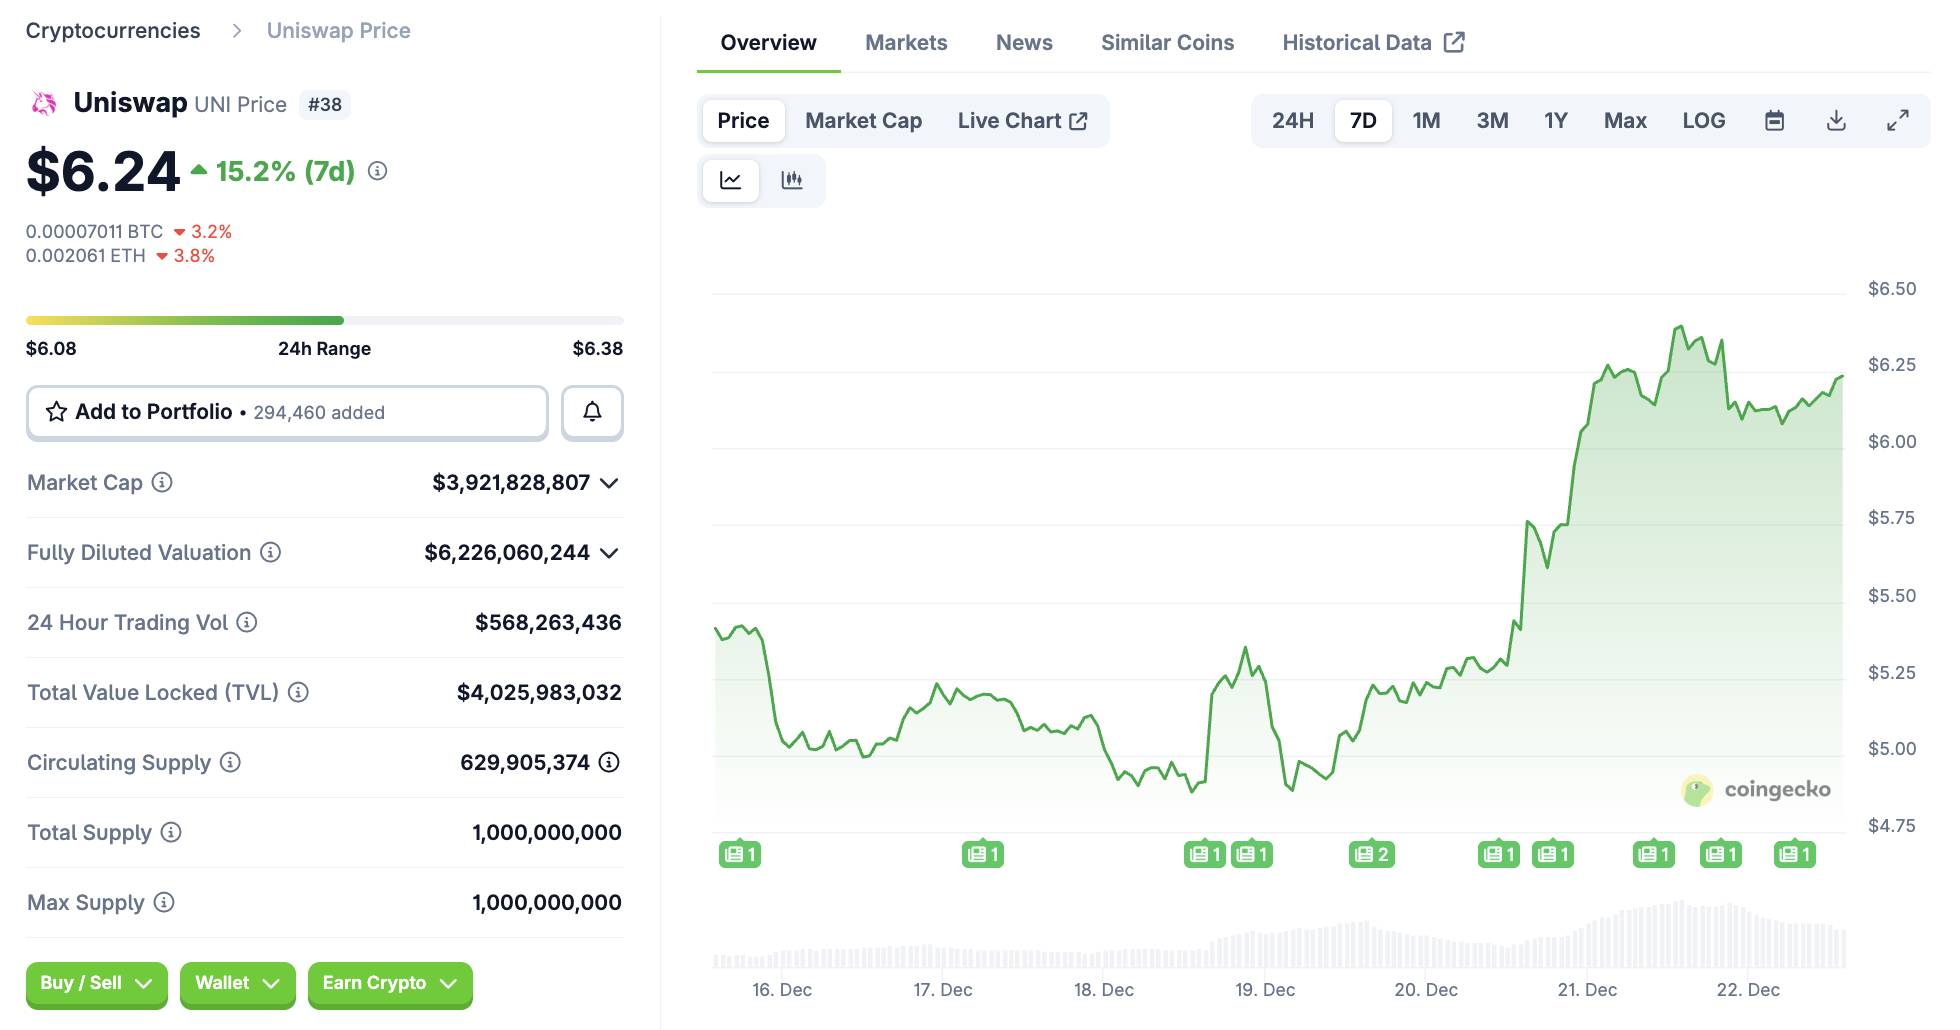Open the chart calendar date picker
This screenshot has width=1960, height=1030.
1774,121
